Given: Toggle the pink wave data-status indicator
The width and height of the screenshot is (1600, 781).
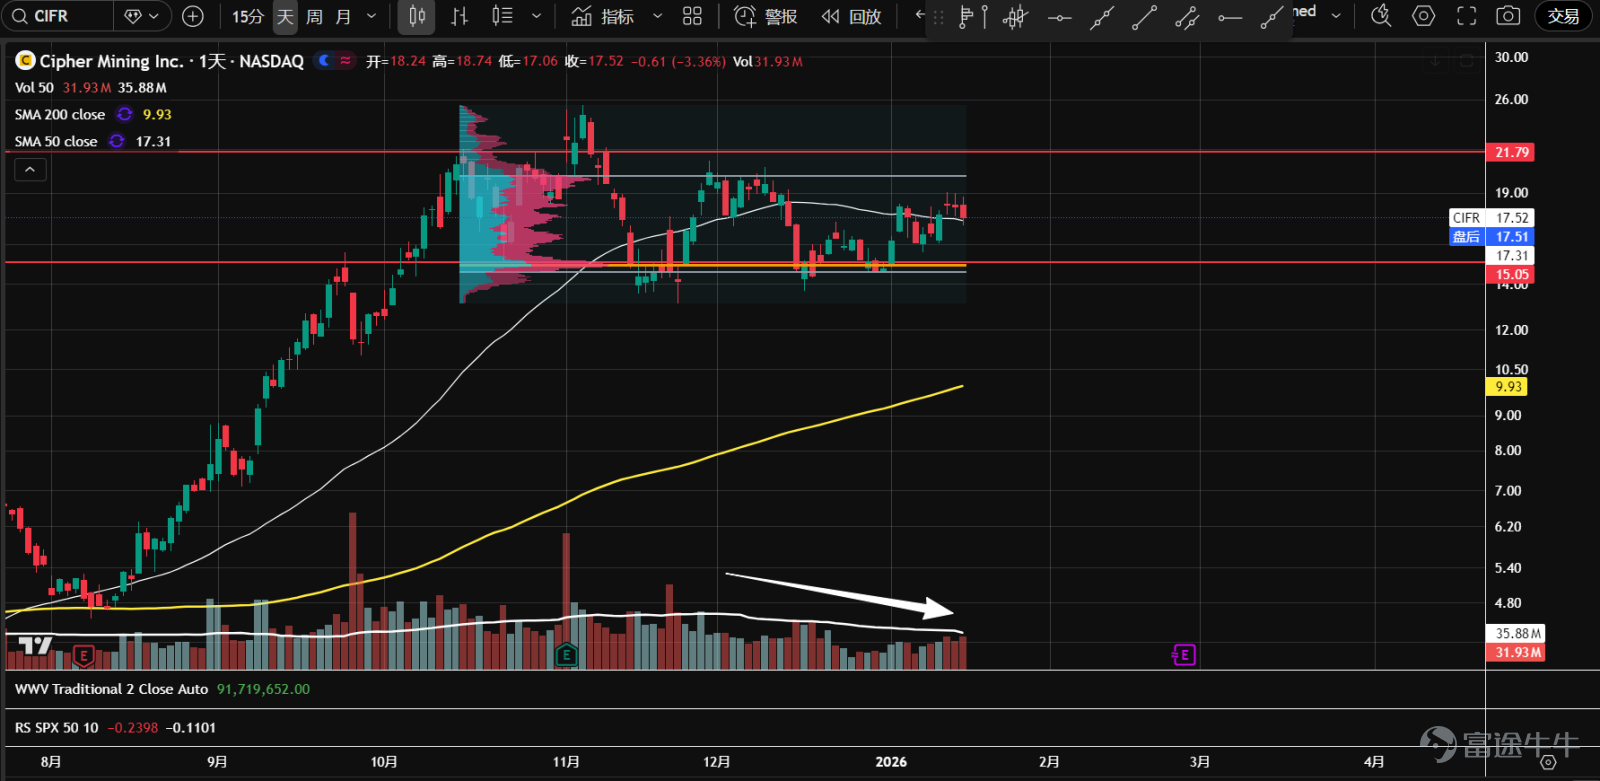Looking at the screenshot, I should pos(345,61).
